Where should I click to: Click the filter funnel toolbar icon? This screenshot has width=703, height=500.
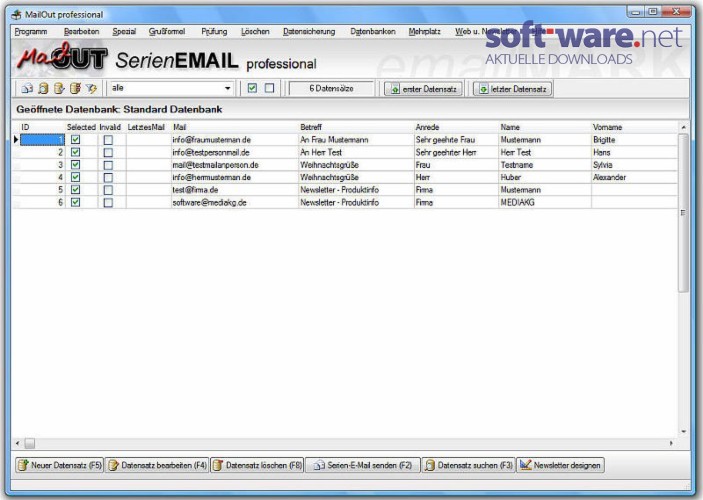coord(91,88)
